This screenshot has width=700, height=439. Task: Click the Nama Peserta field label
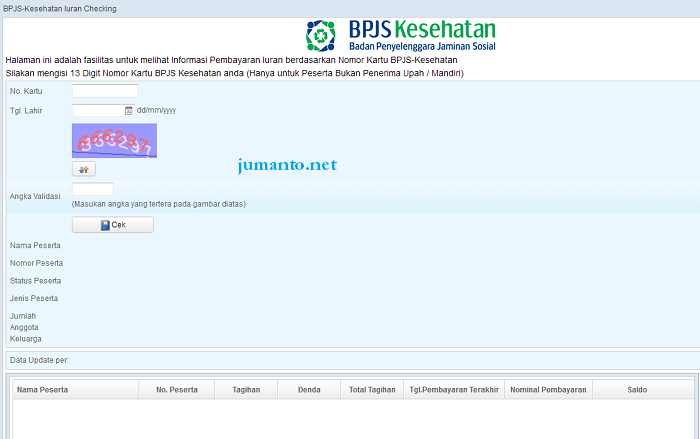pos(35,246)
